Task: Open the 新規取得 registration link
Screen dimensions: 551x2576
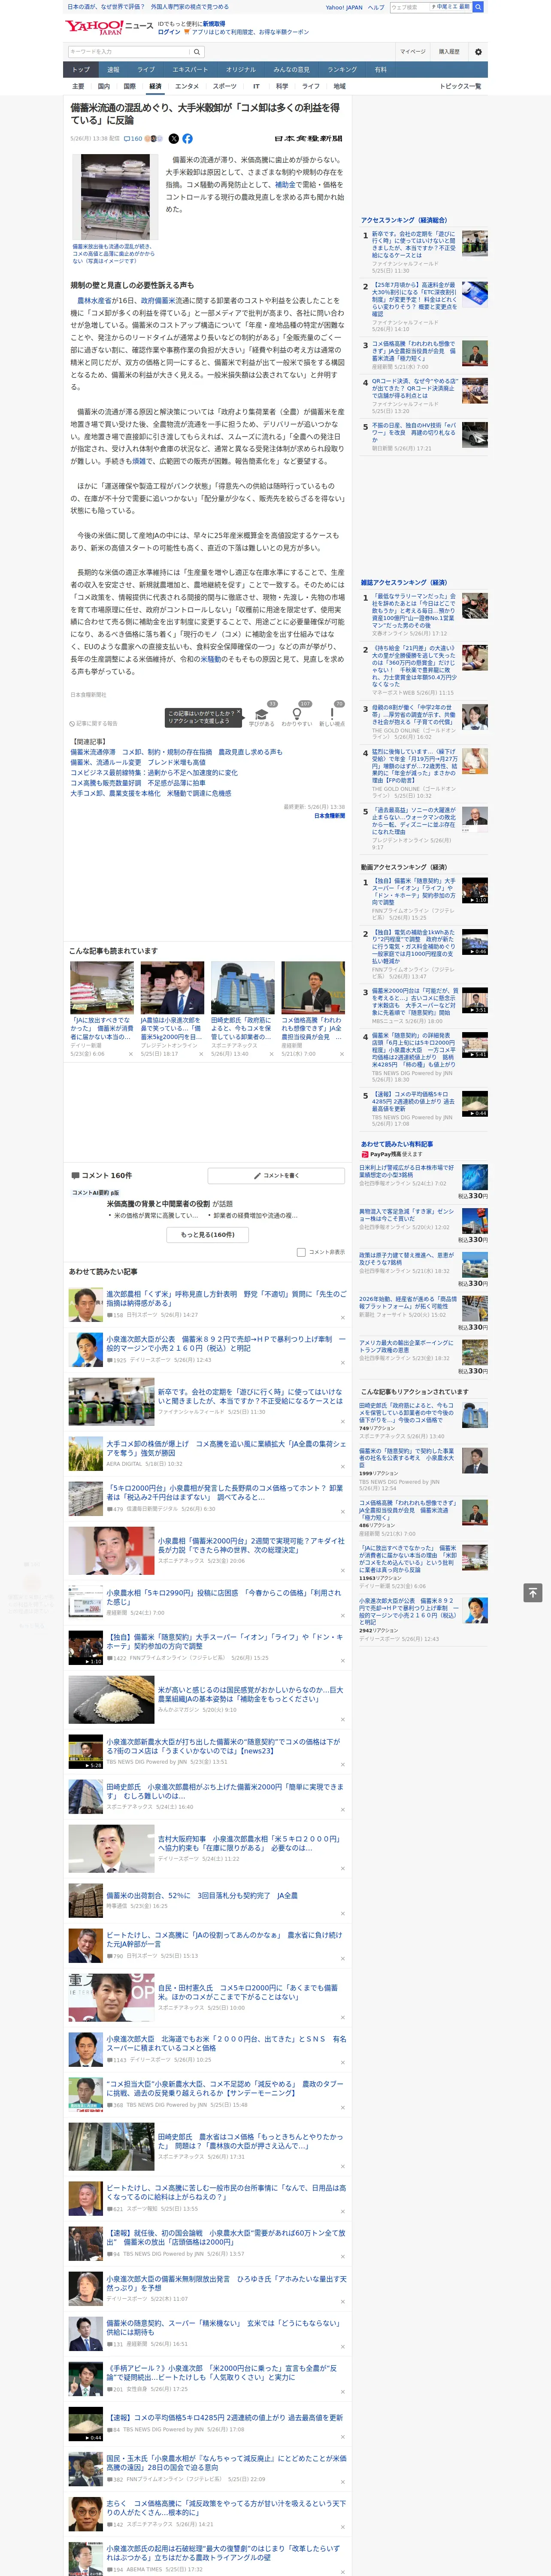Action: click(x=214, y=23)
